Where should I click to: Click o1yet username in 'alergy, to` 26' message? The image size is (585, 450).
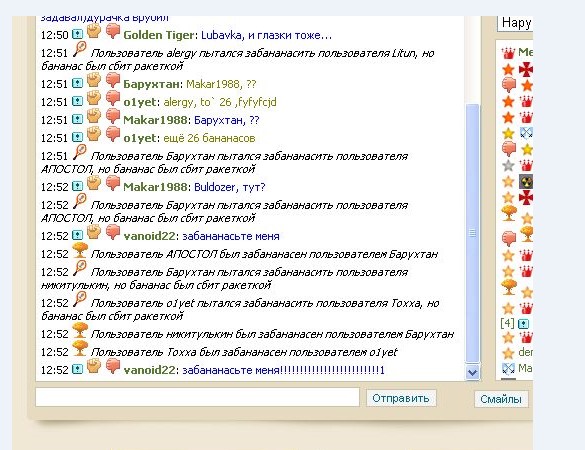tap(141, 102)
